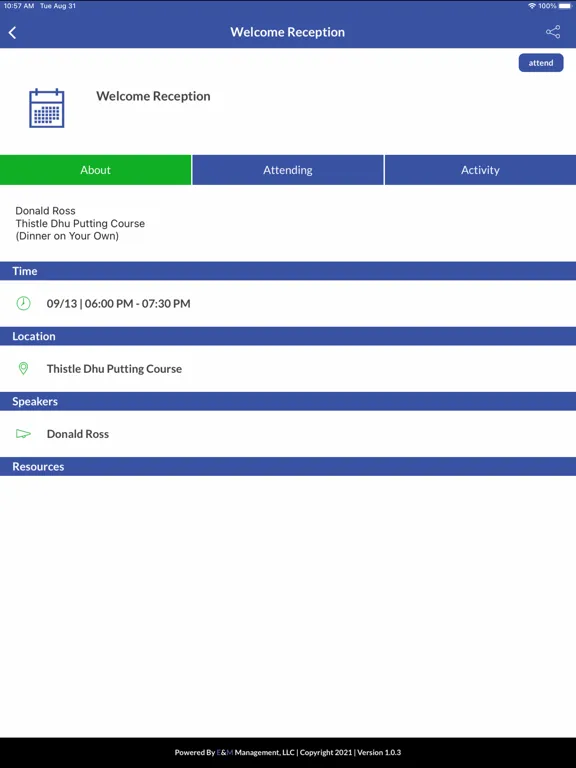Tap the Powered By E&M Management footer
The image size is (576, 768).
click(288, 752)
